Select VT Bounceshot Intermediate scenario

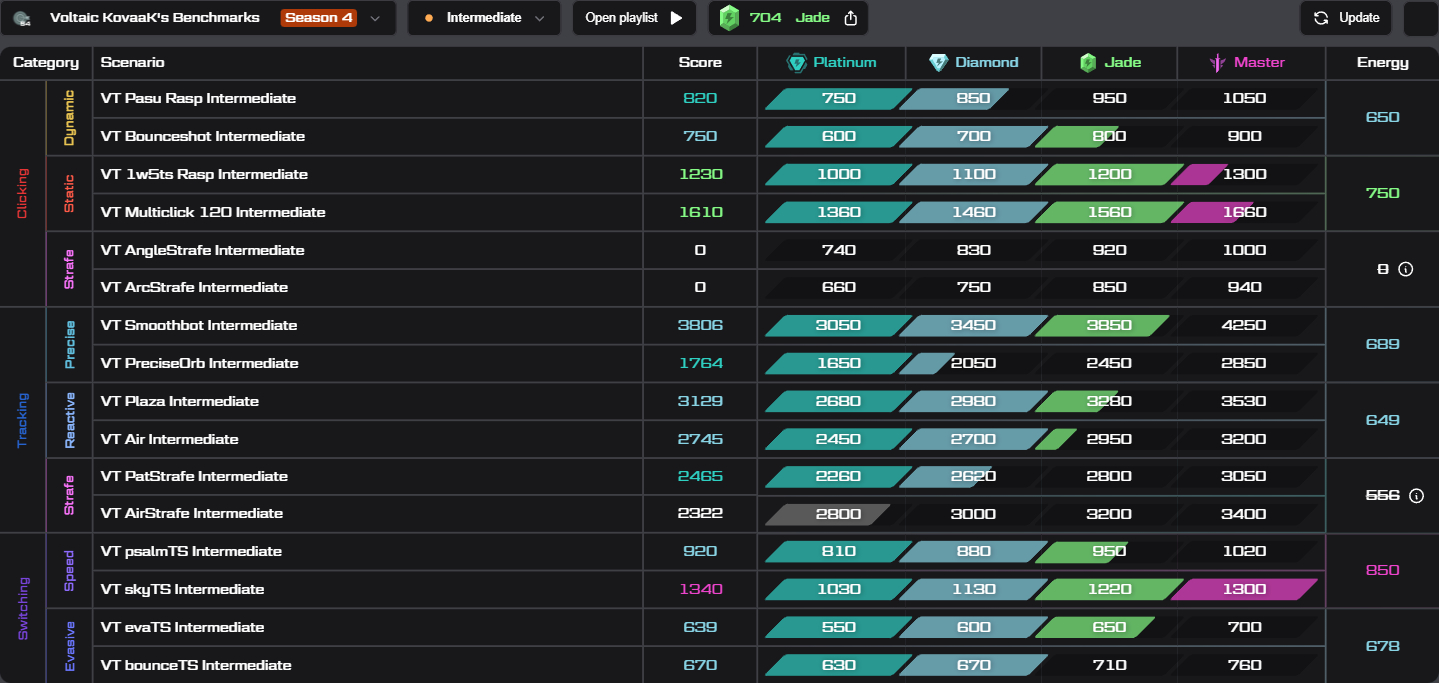click(203, 137)
